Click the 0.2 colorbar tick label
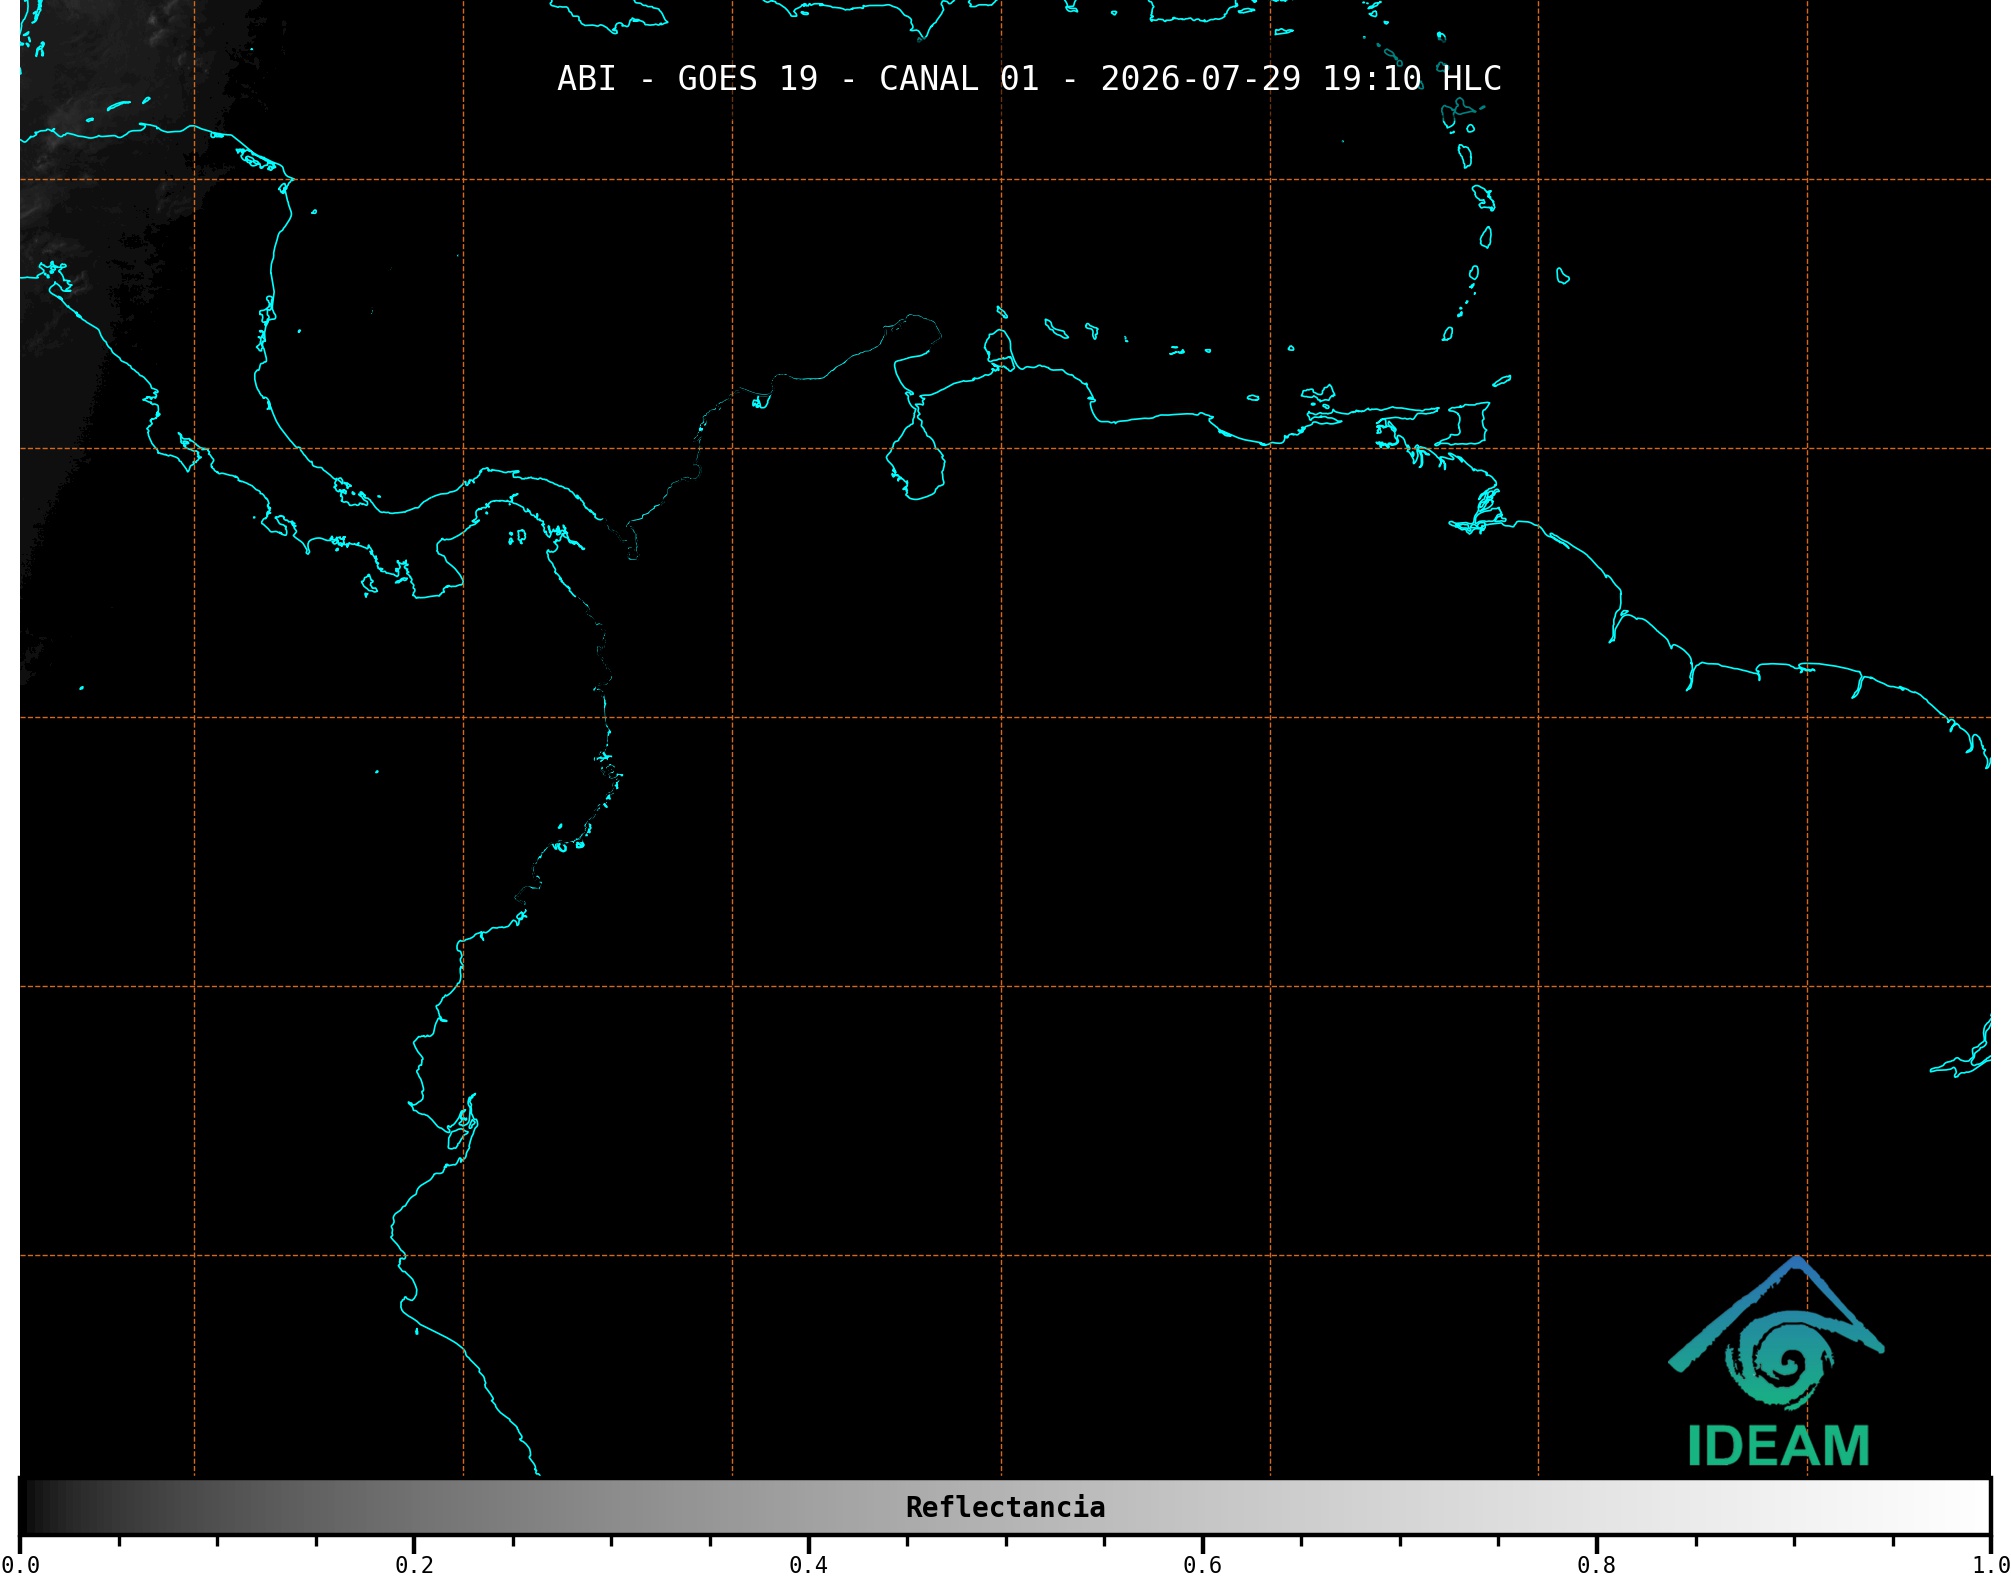Screen dimensions: 2011x1577 click(x=414, y=1565)
